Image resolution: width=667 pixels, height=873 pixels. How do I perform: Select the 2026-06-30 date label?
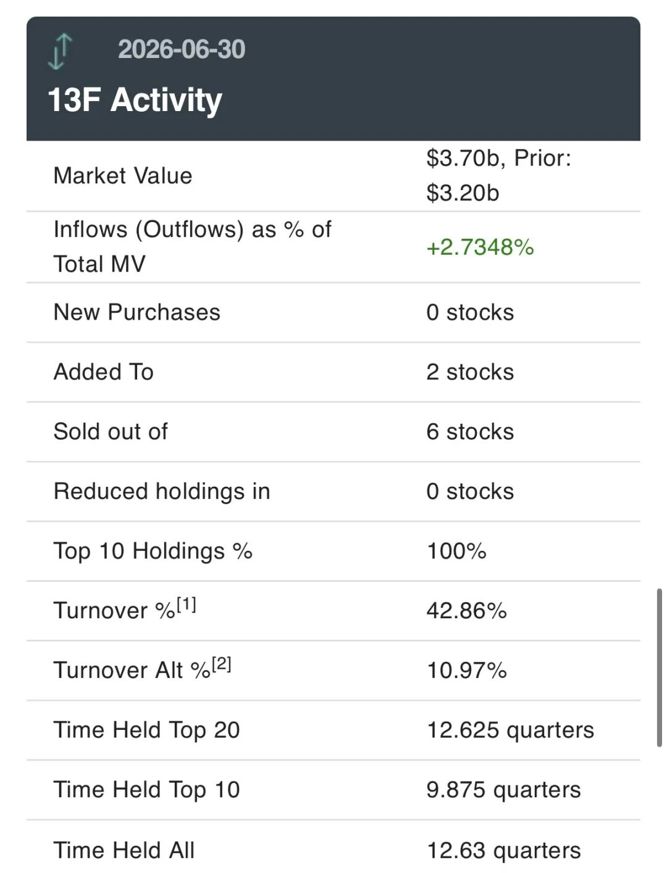coord(182,49)
